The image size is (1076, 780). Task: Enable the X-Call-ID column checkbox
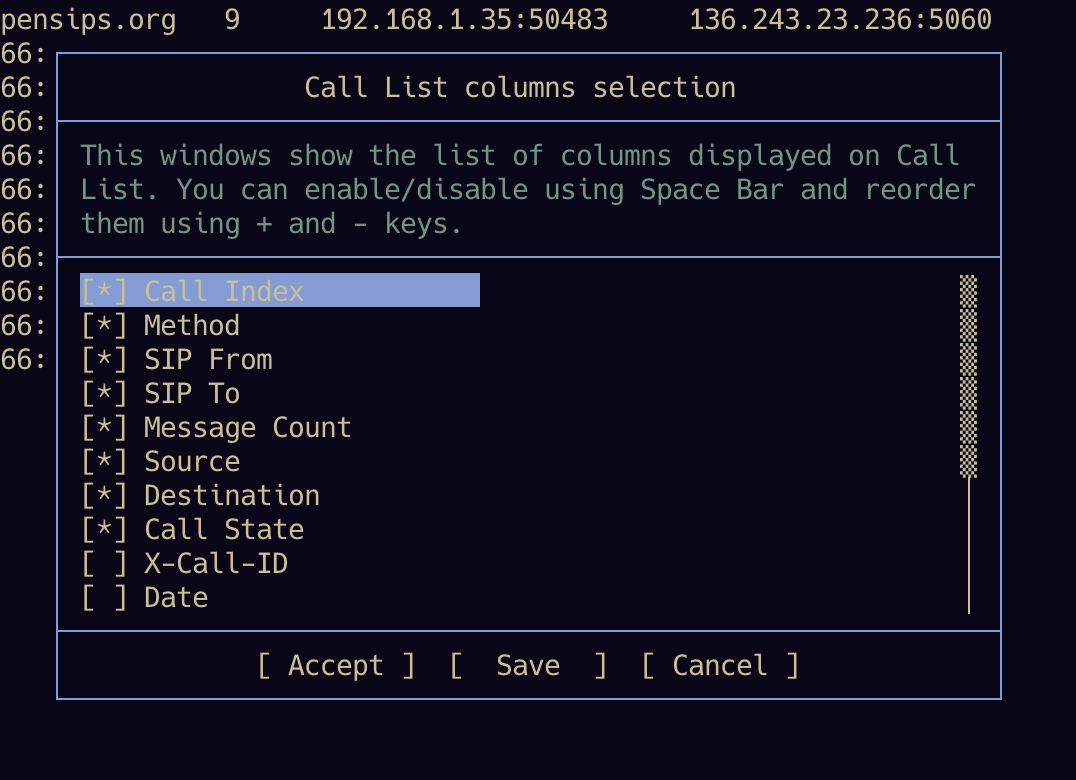pyautogui.click(x=104, y=563)
